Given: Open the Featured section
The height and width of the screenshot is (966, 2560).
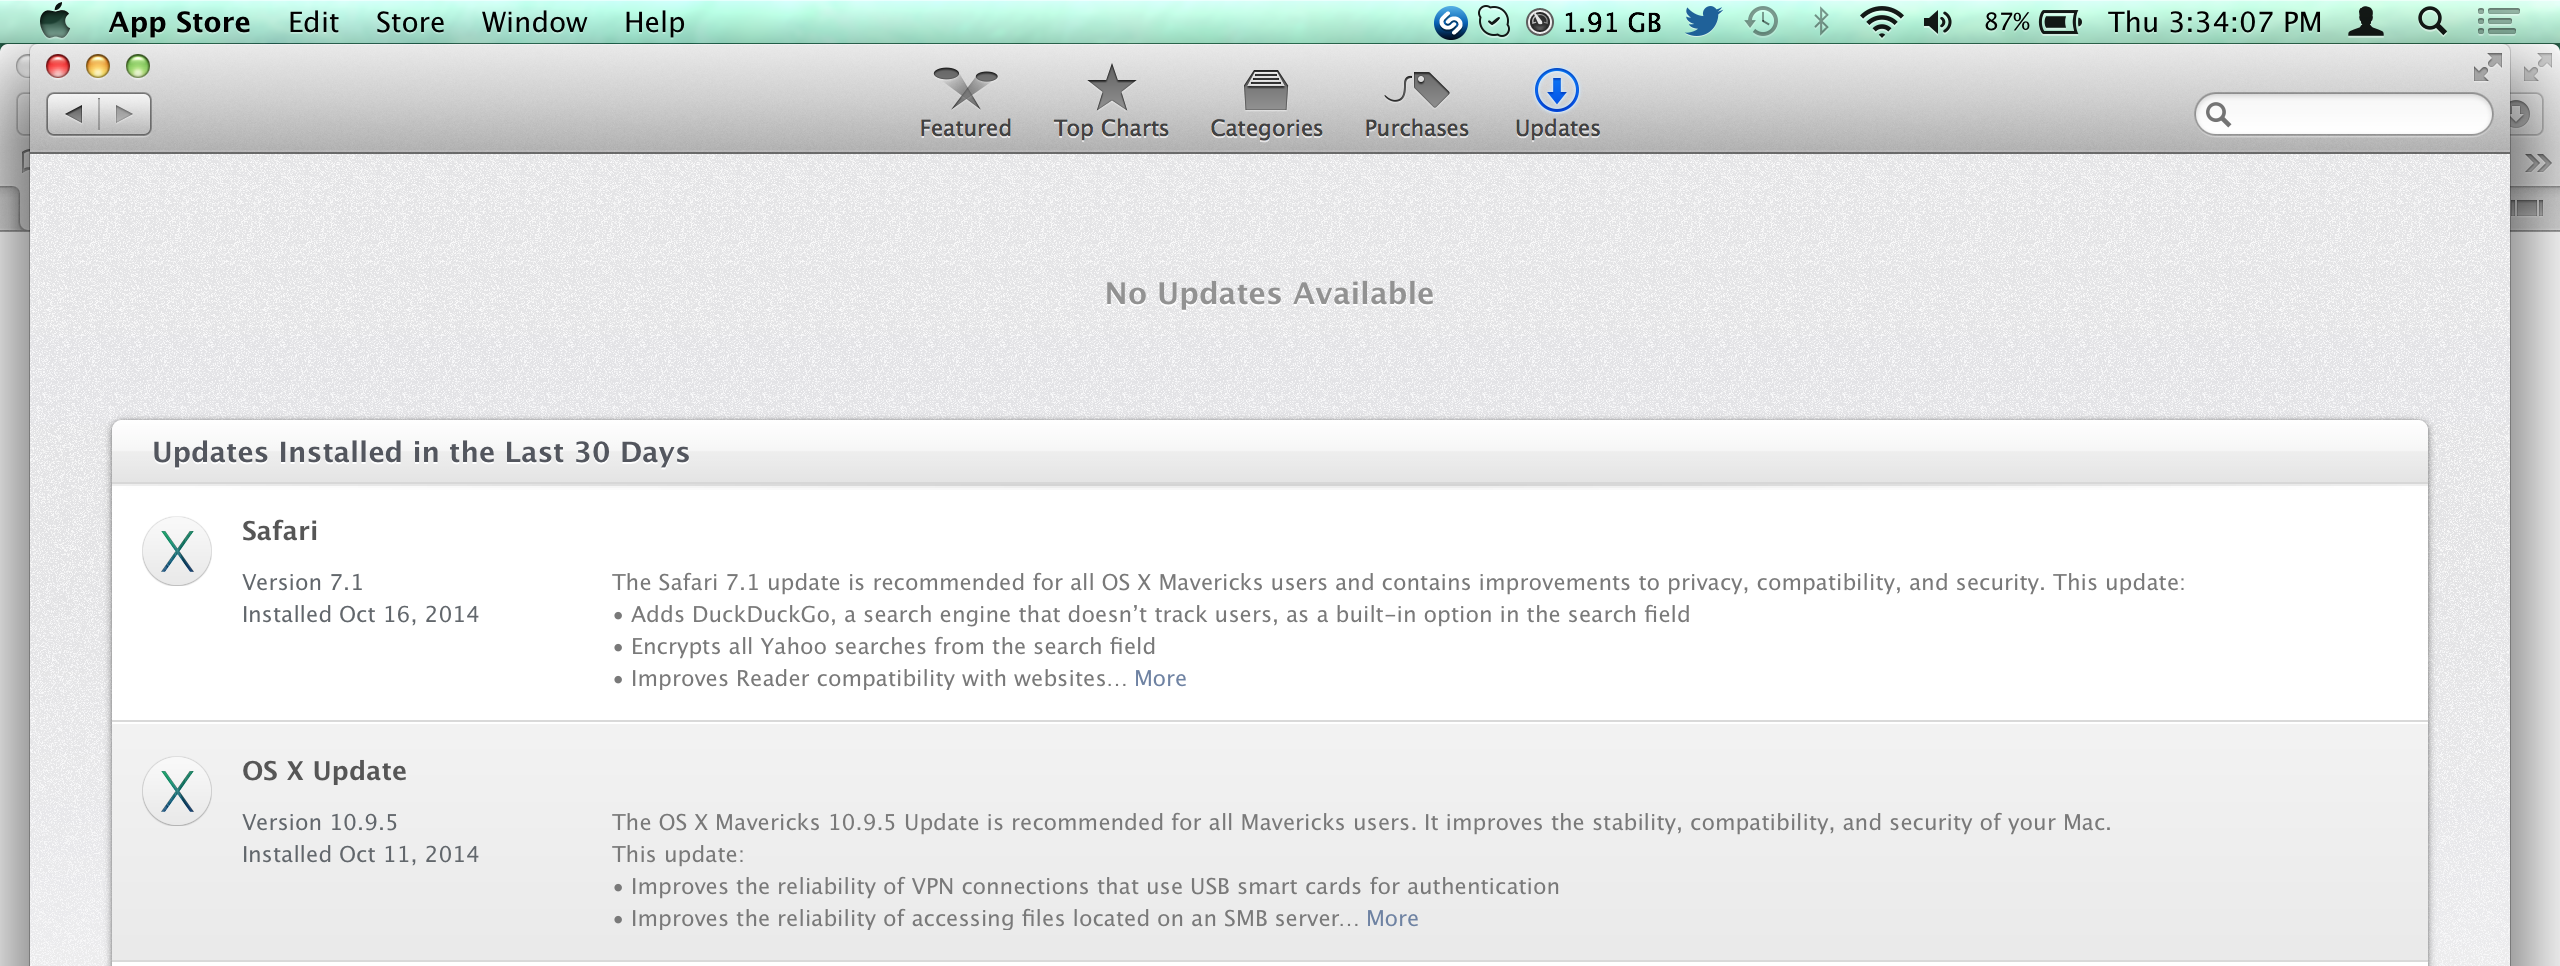Looking at the screenshot, I should [965, 102].
